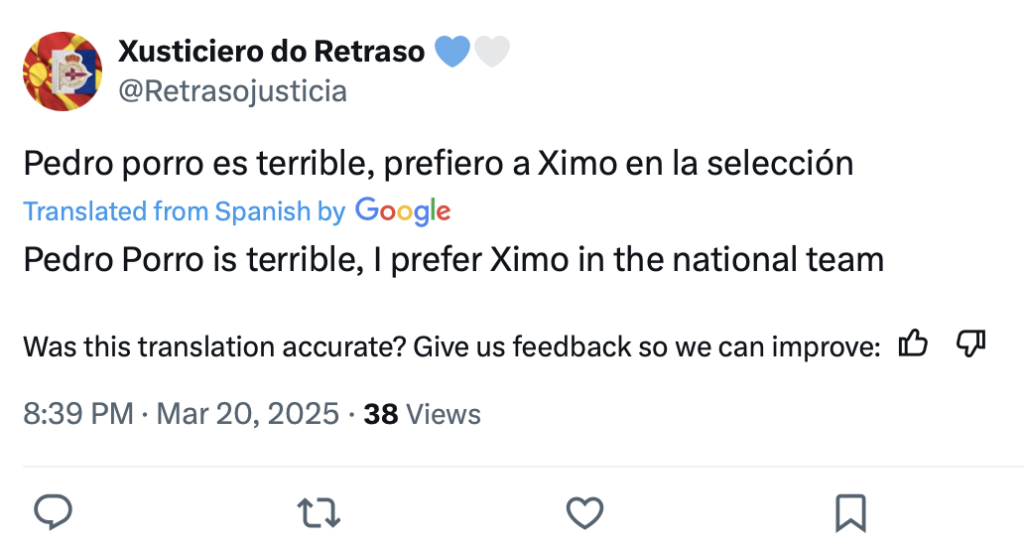Click the word Views after the count
The height and width of the screenshot is (550, 1024).
(443, 414)
